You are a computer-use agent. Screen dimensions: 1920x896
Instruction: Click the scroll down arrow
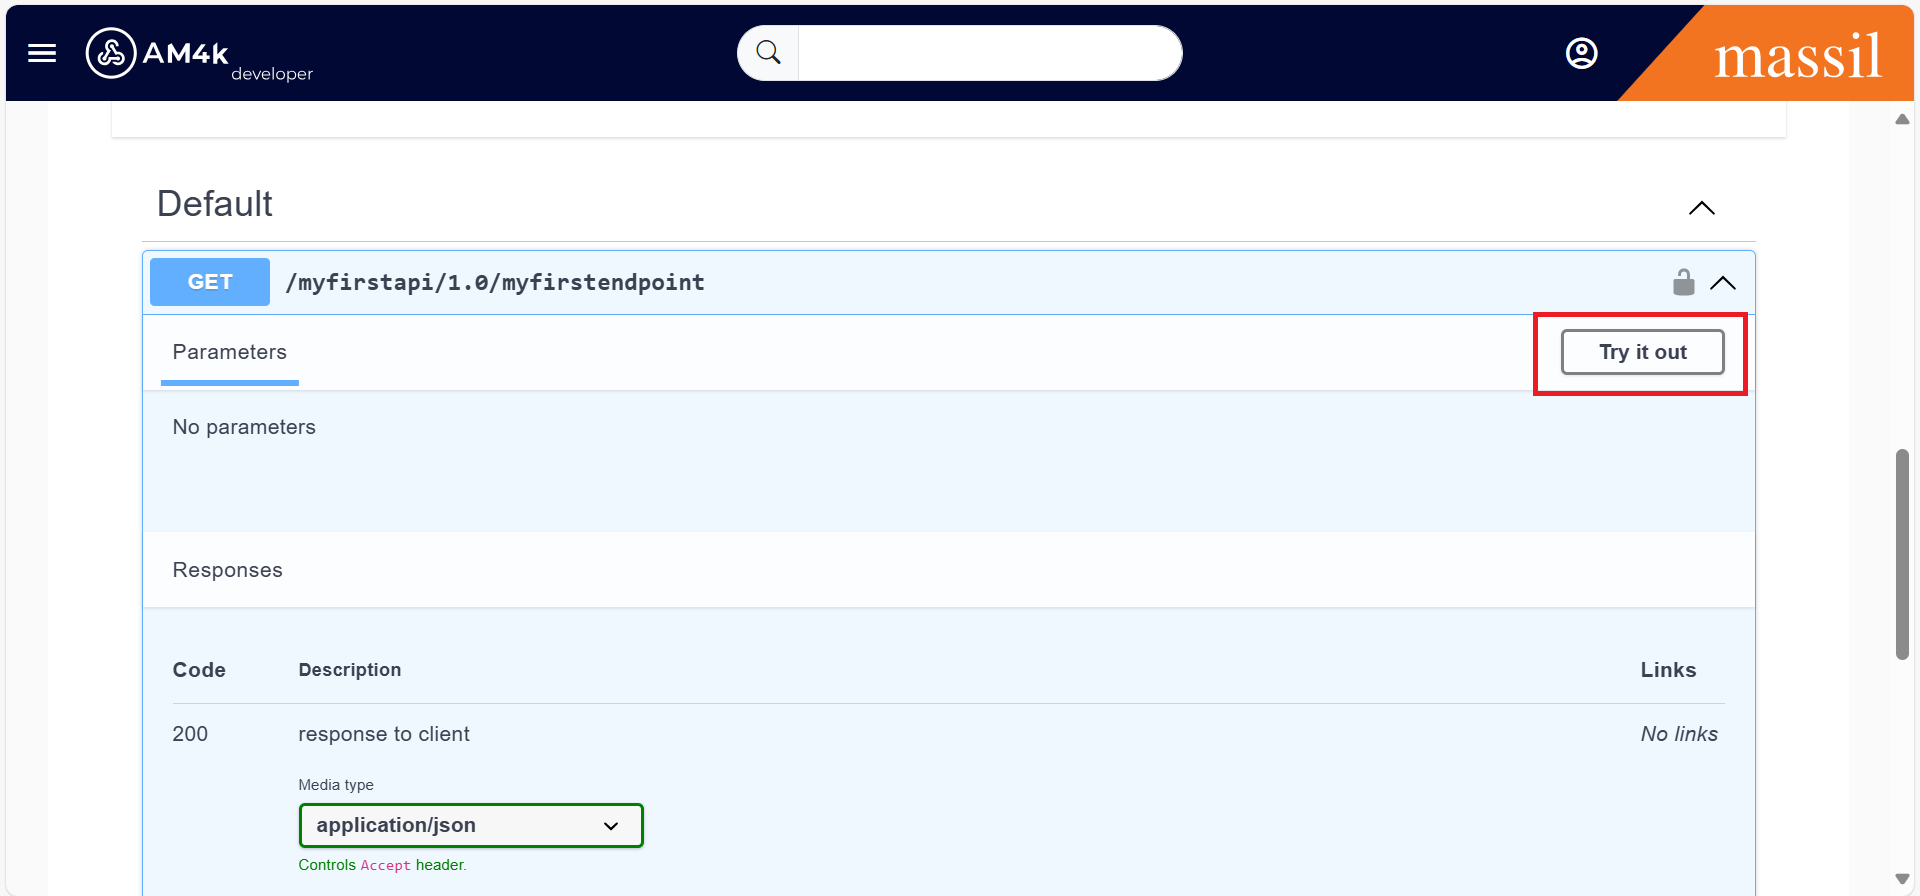1902,879
